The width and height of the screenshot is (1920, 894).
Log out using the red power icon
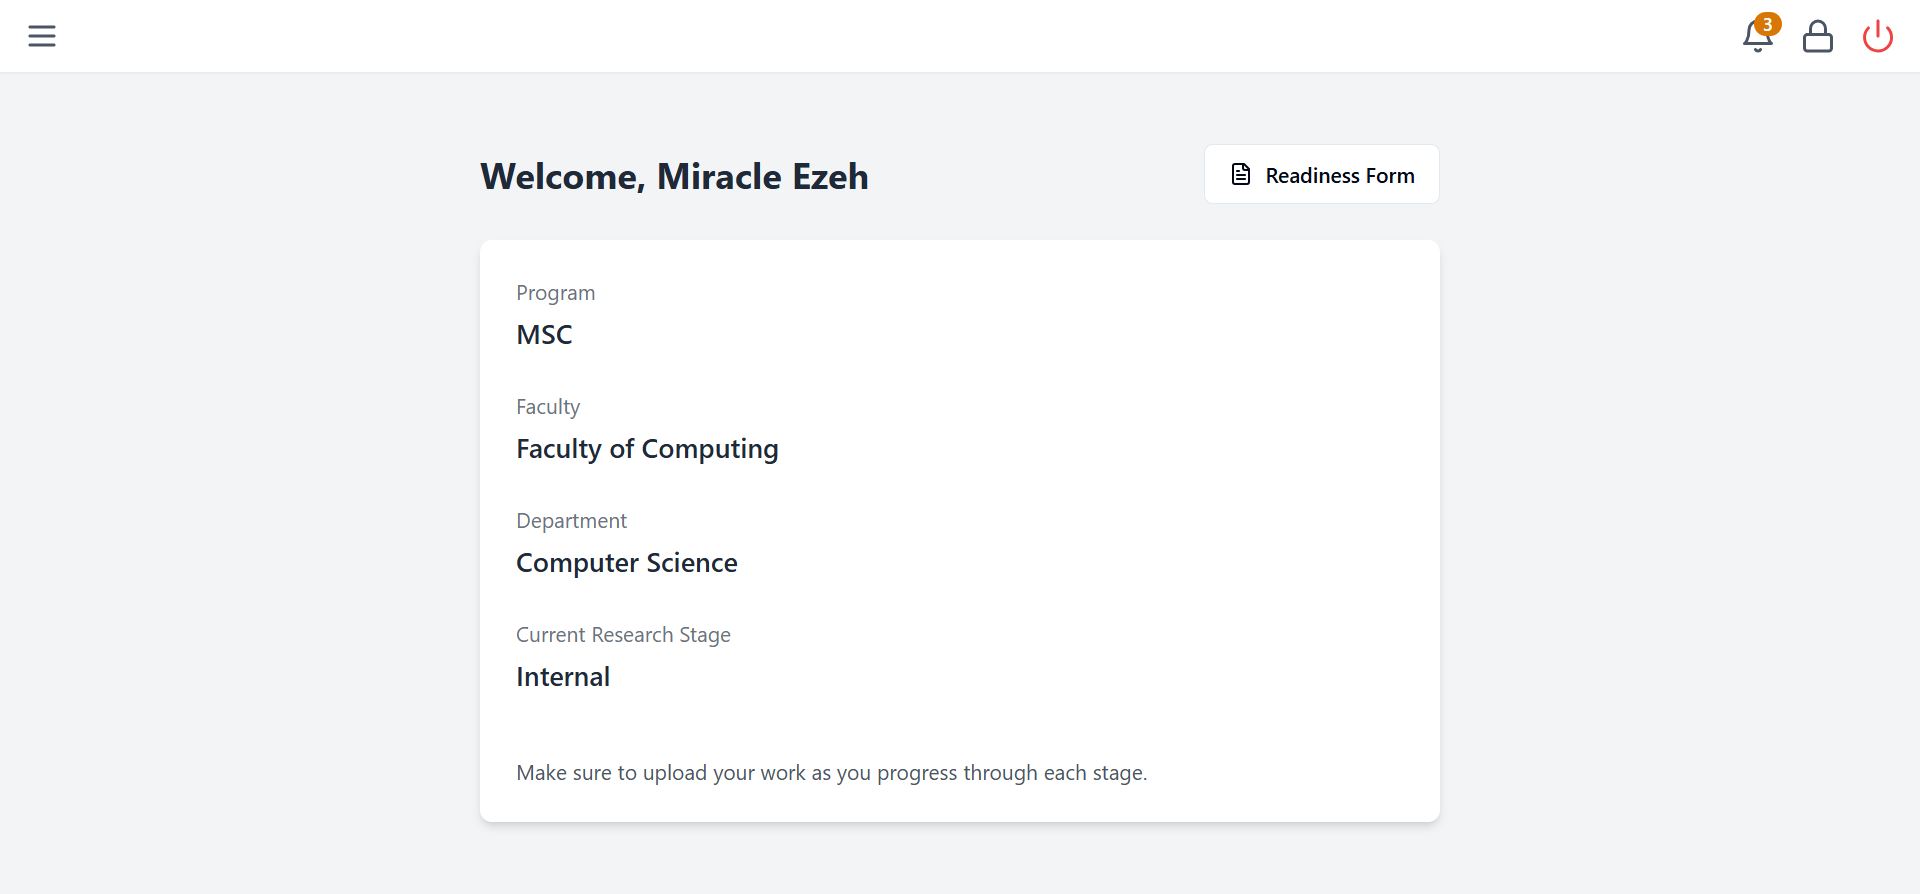pos(1877,36)
